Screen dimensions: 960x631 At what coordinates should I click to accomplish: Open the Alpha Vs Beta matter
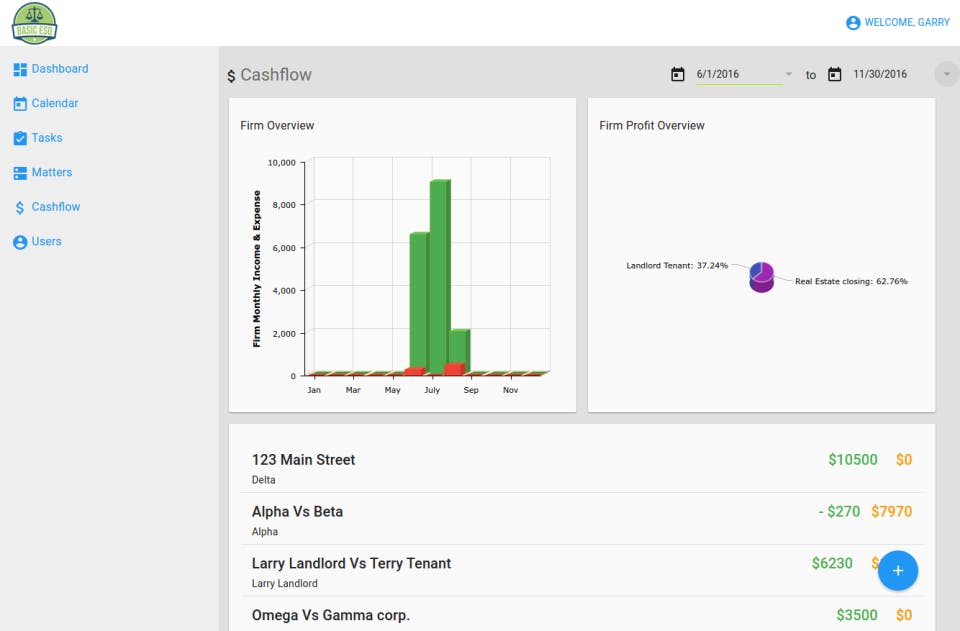click(x=582, y=519)
